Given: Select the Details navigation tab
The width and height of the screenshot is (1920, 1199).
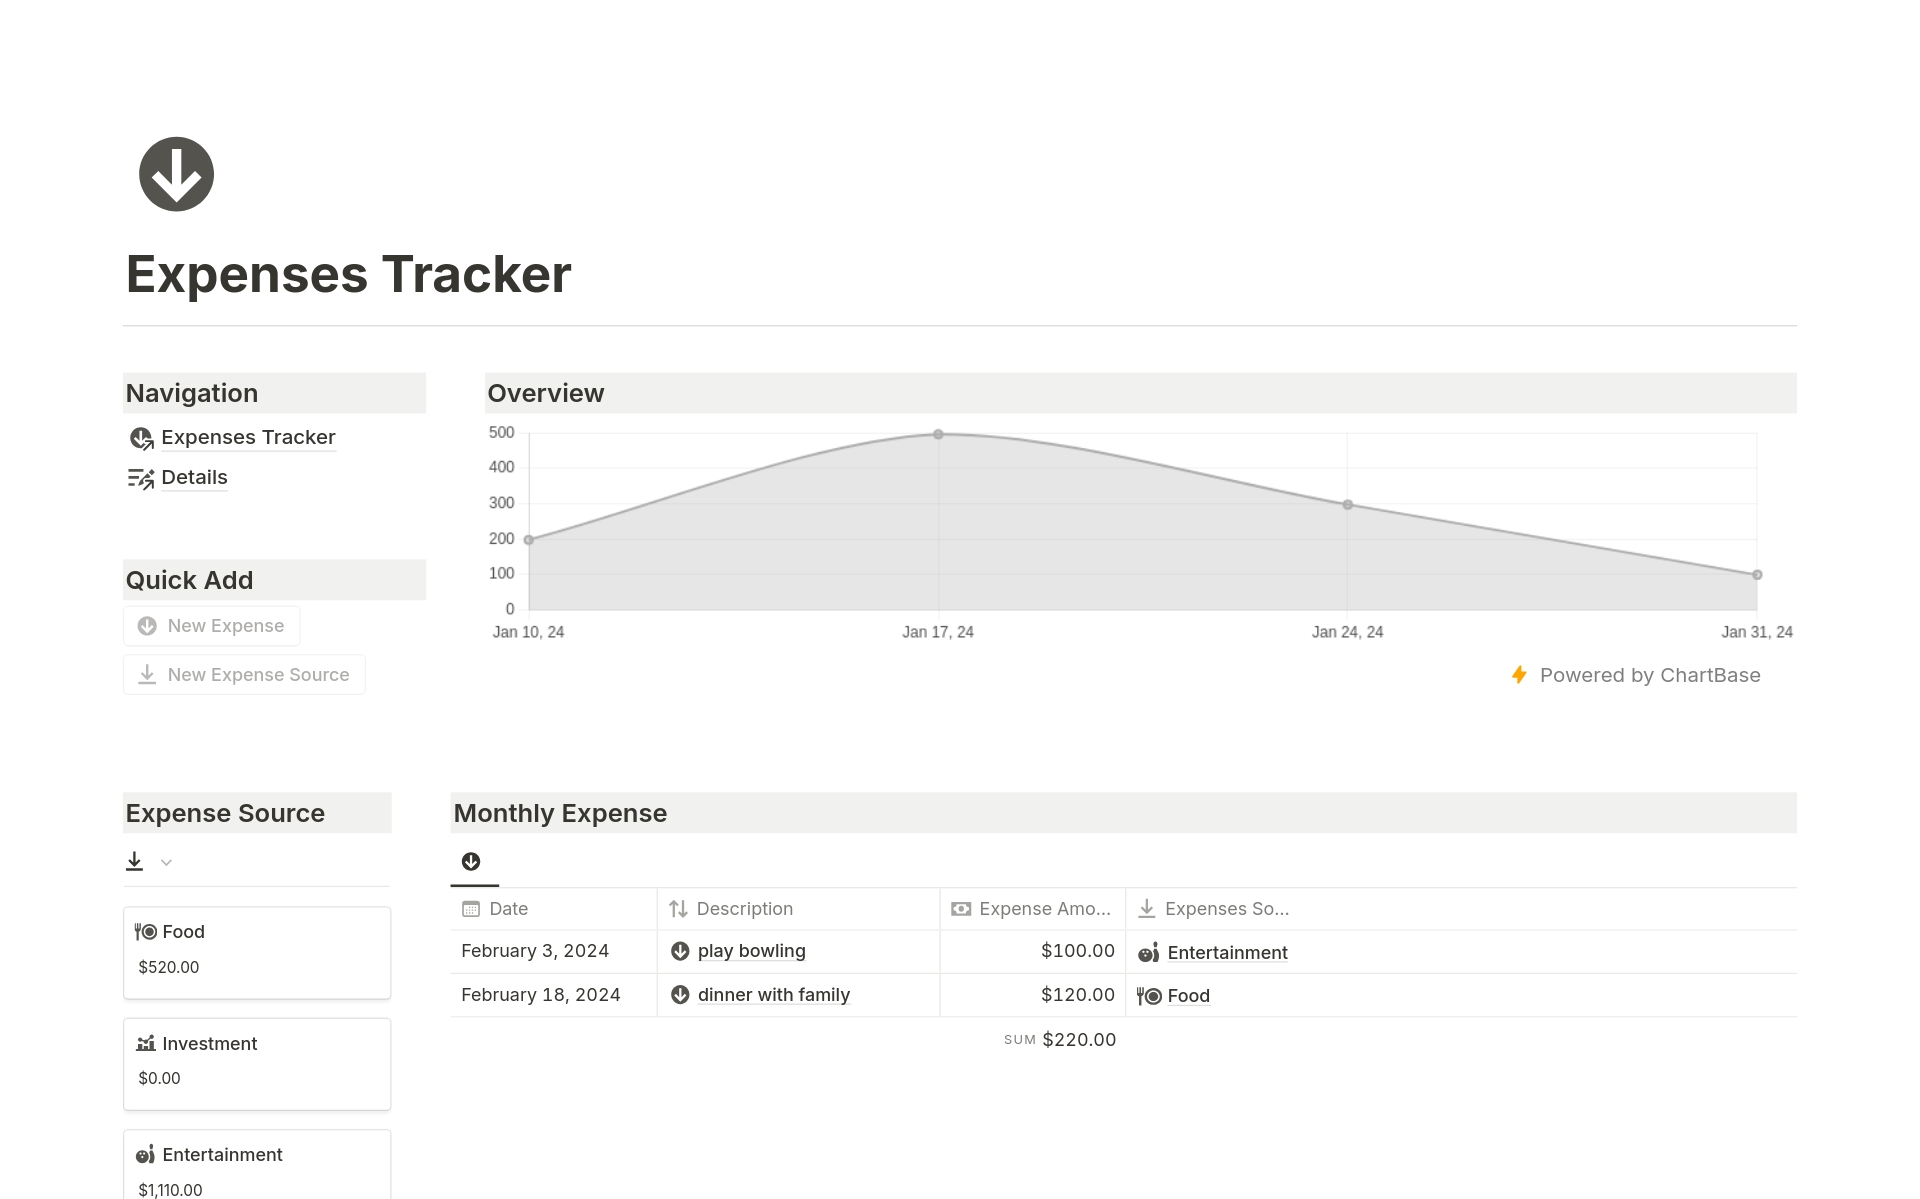Looking at the screenshot, I should pyautogui.click(x=193, y=477).
